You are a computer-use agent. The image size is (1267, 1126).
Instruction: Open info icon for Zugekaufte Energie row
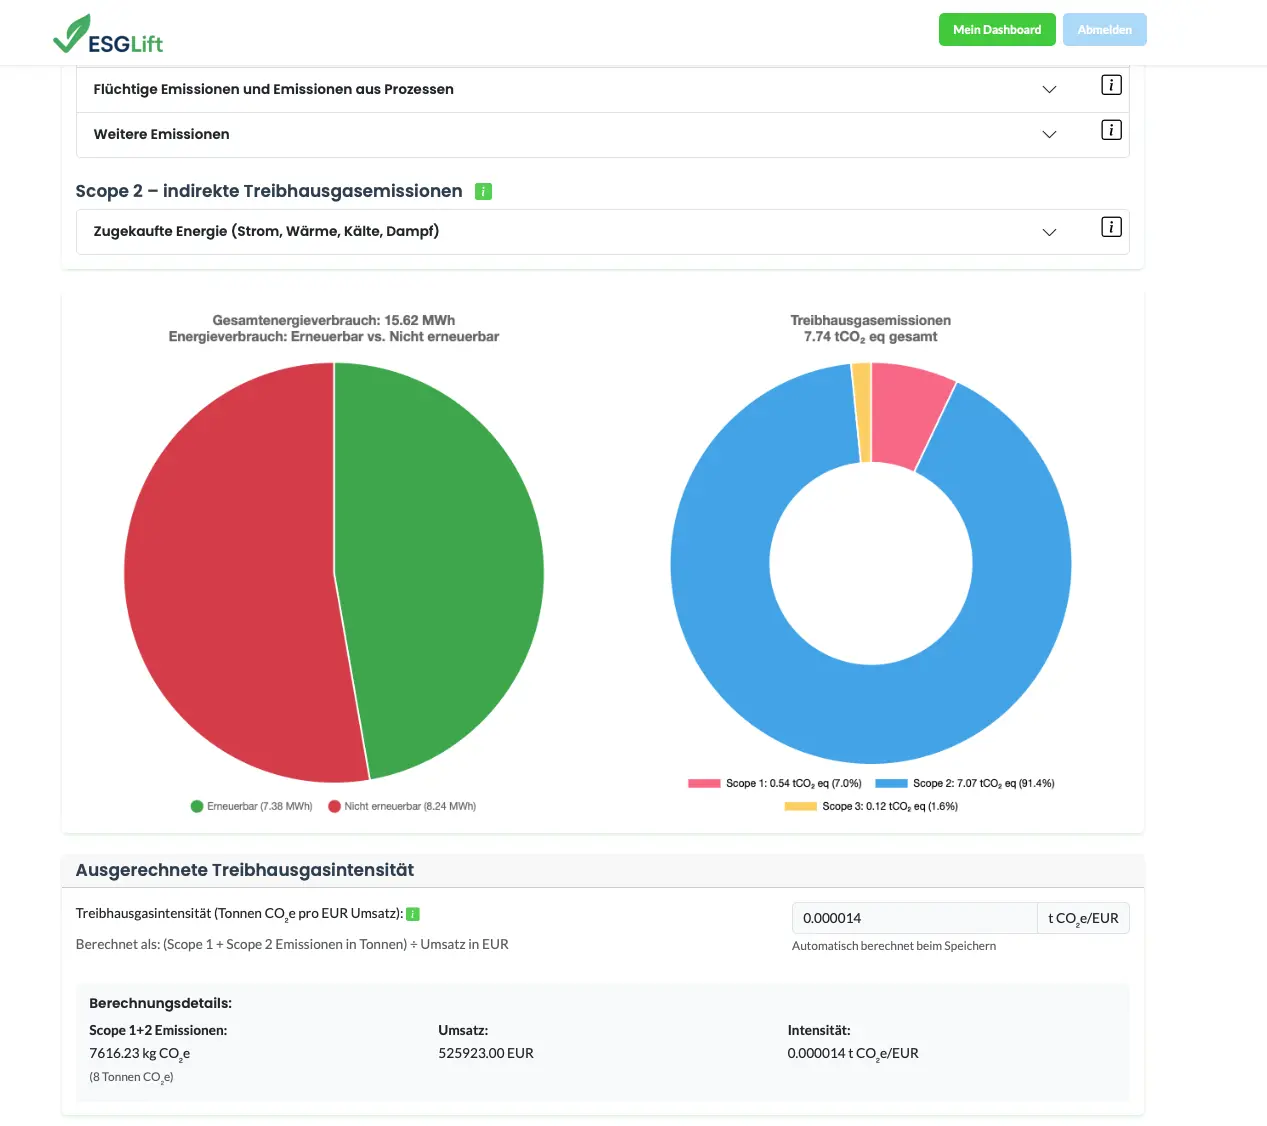pos(1111,227)
